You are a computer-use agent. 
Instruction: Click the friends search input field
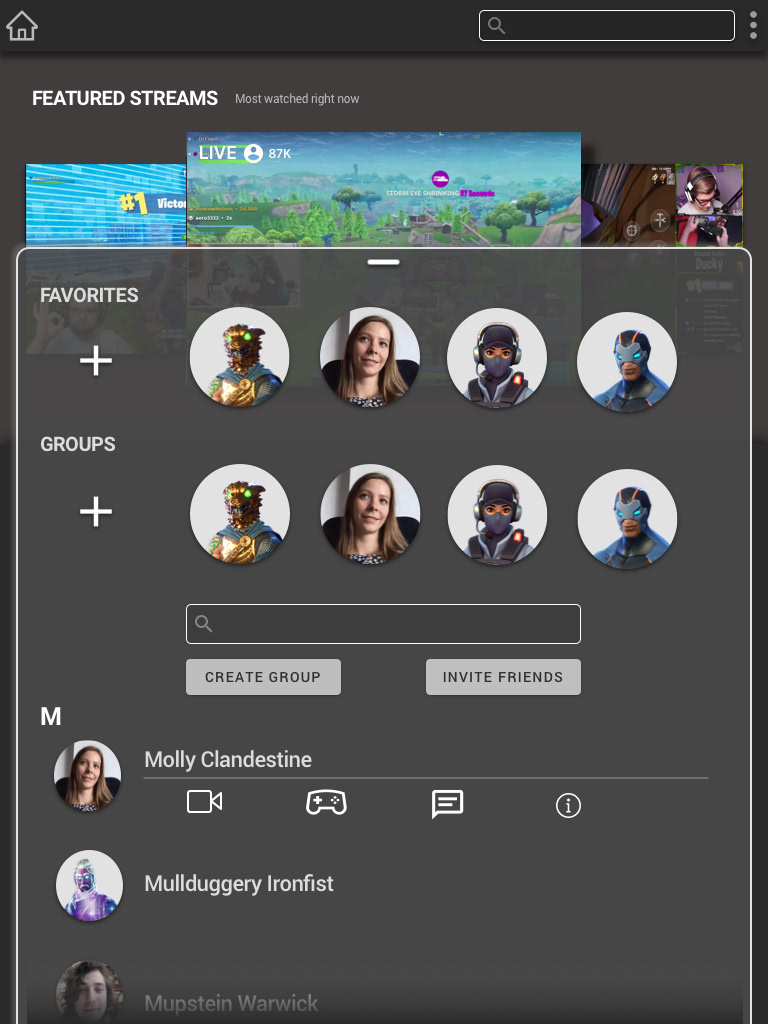point(383,624)
